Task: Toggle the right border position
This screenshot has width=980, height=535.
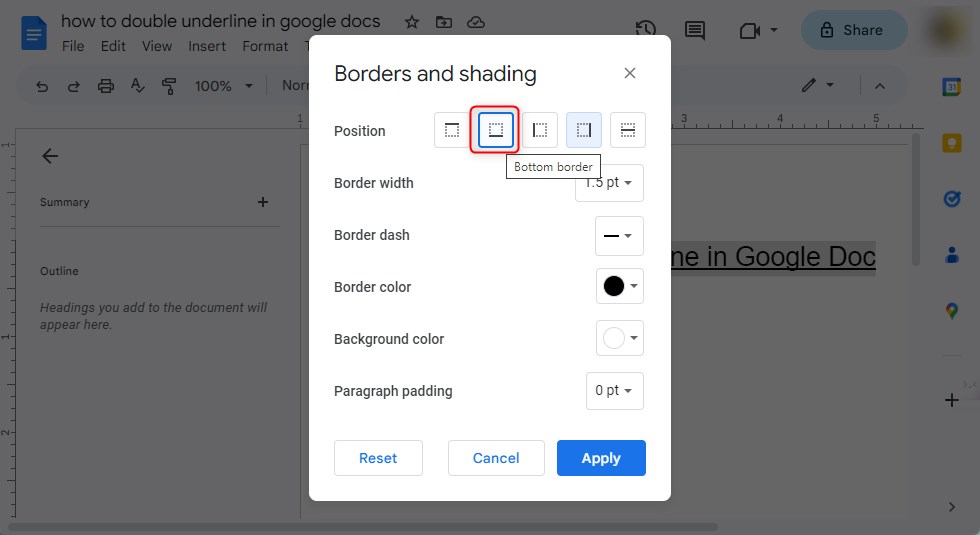Action: point(584,130)
